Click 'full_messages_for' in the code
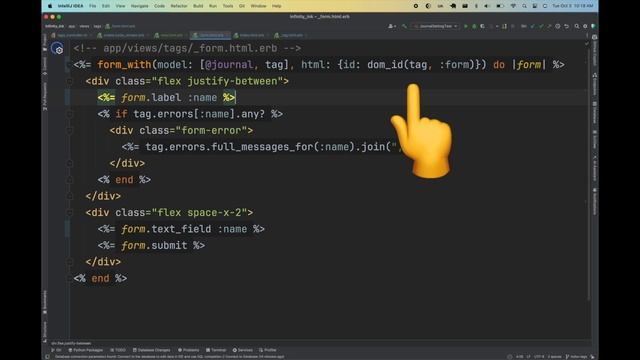 pyautogui.click(x=262, y=147)
